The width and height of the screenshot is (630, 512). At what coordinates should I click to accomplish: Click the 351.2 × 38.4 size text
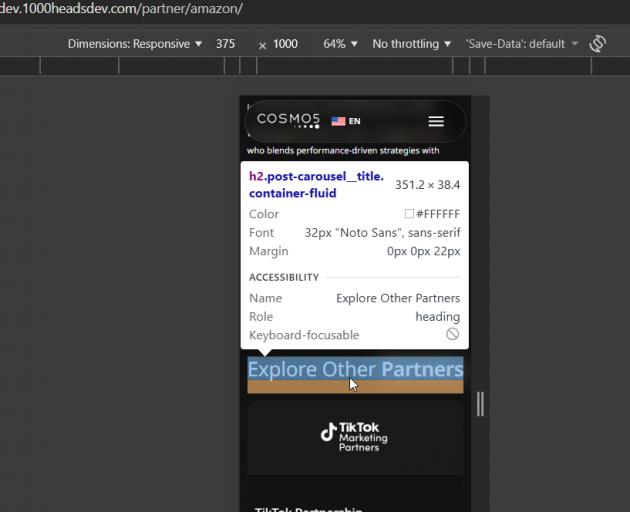[x=428, y=184]
